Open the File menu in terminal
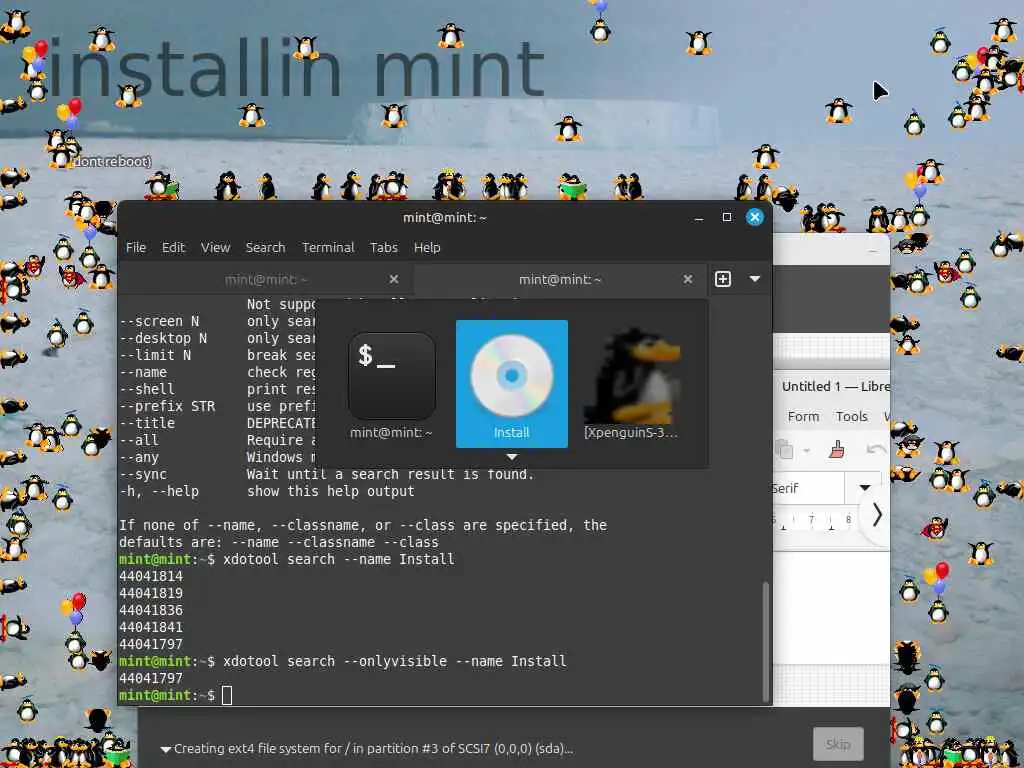This screenshot has width=1024, height=768. tap(136, 248)
